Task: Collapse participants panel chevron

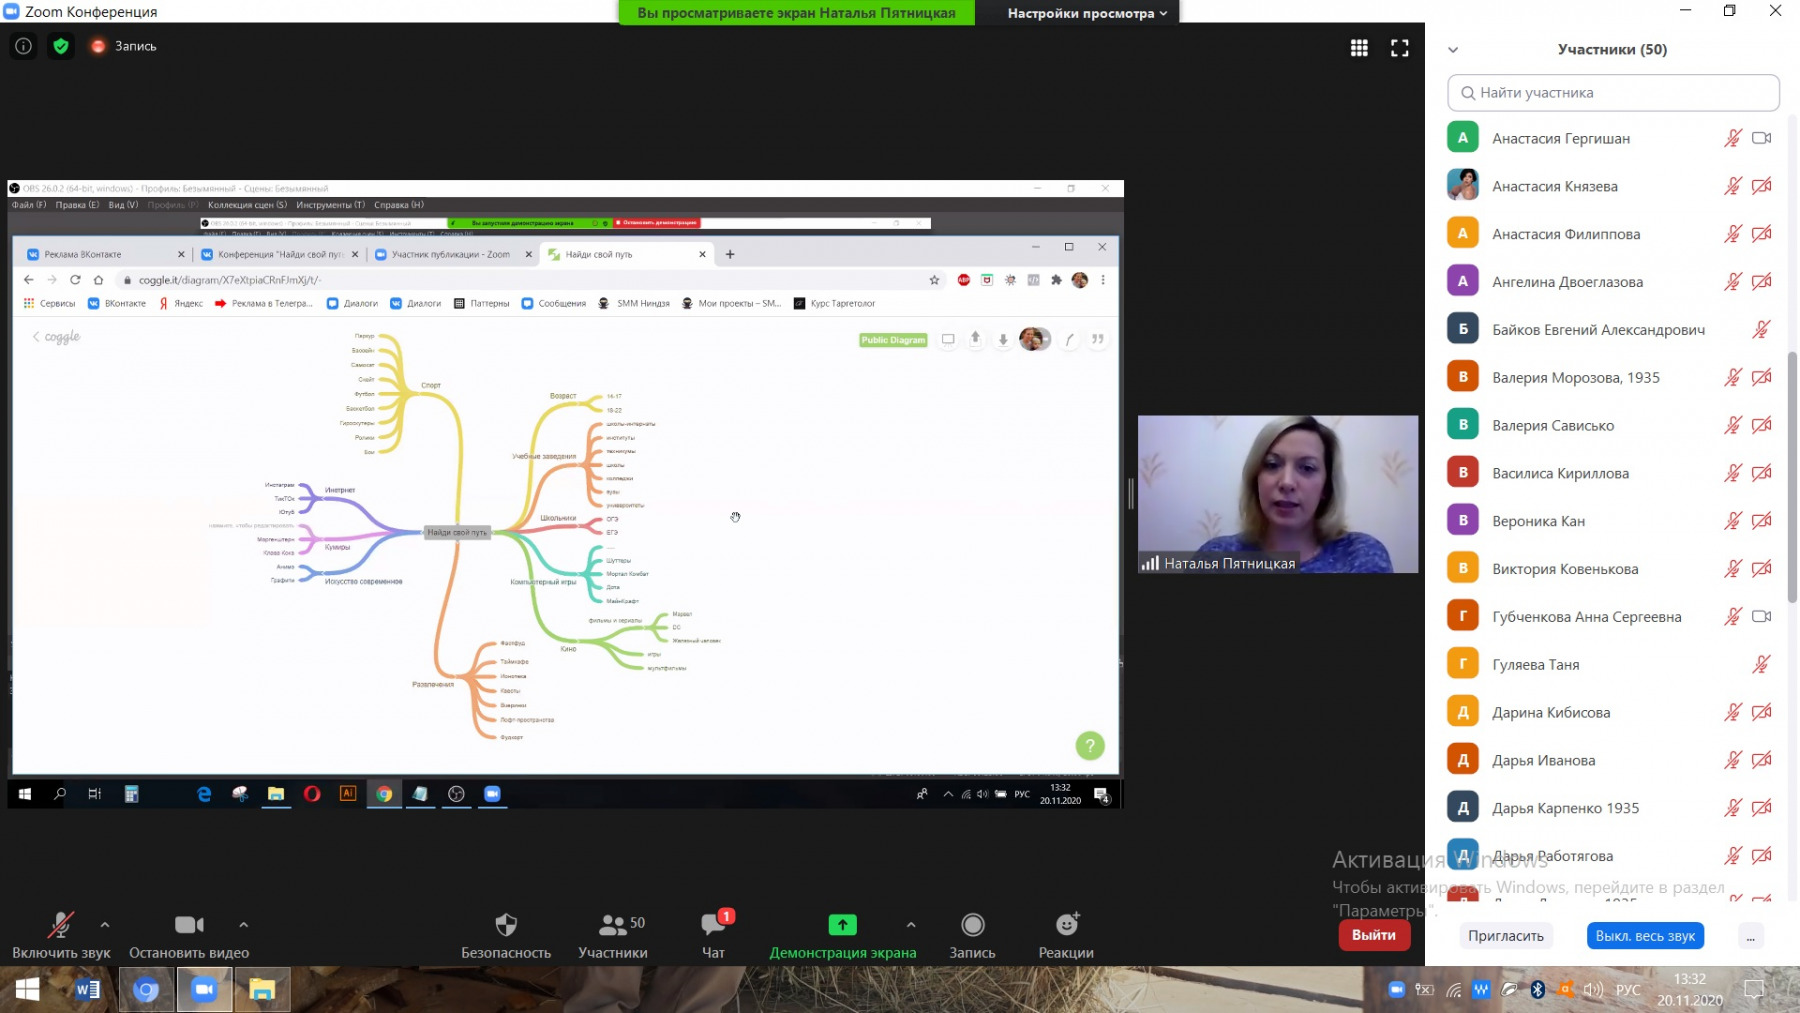Action: click(1453, 50)
